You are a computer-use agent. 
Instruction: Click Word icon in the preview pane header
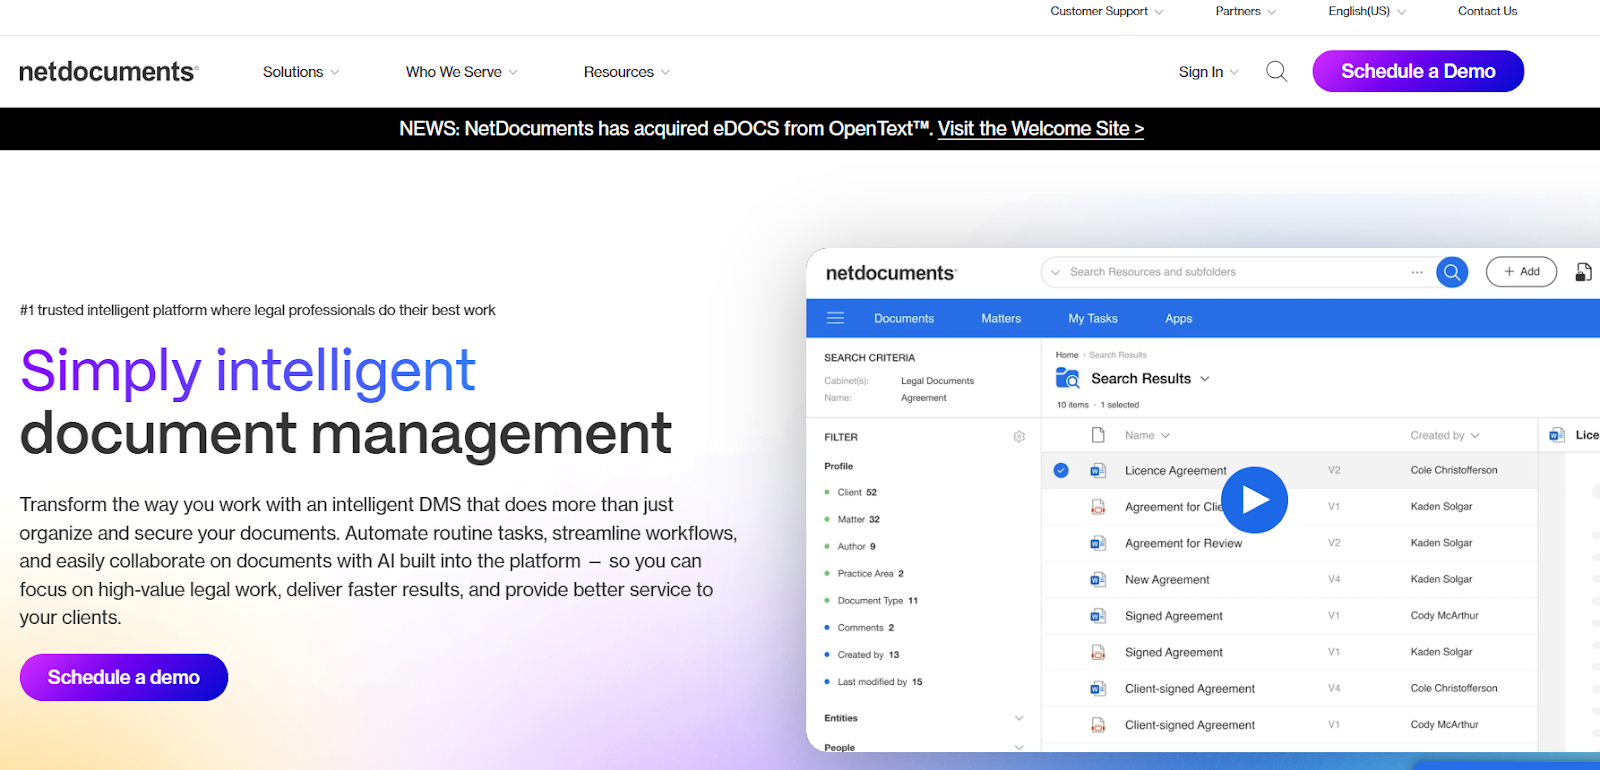pyautogui.click(x=1557, y=435)
